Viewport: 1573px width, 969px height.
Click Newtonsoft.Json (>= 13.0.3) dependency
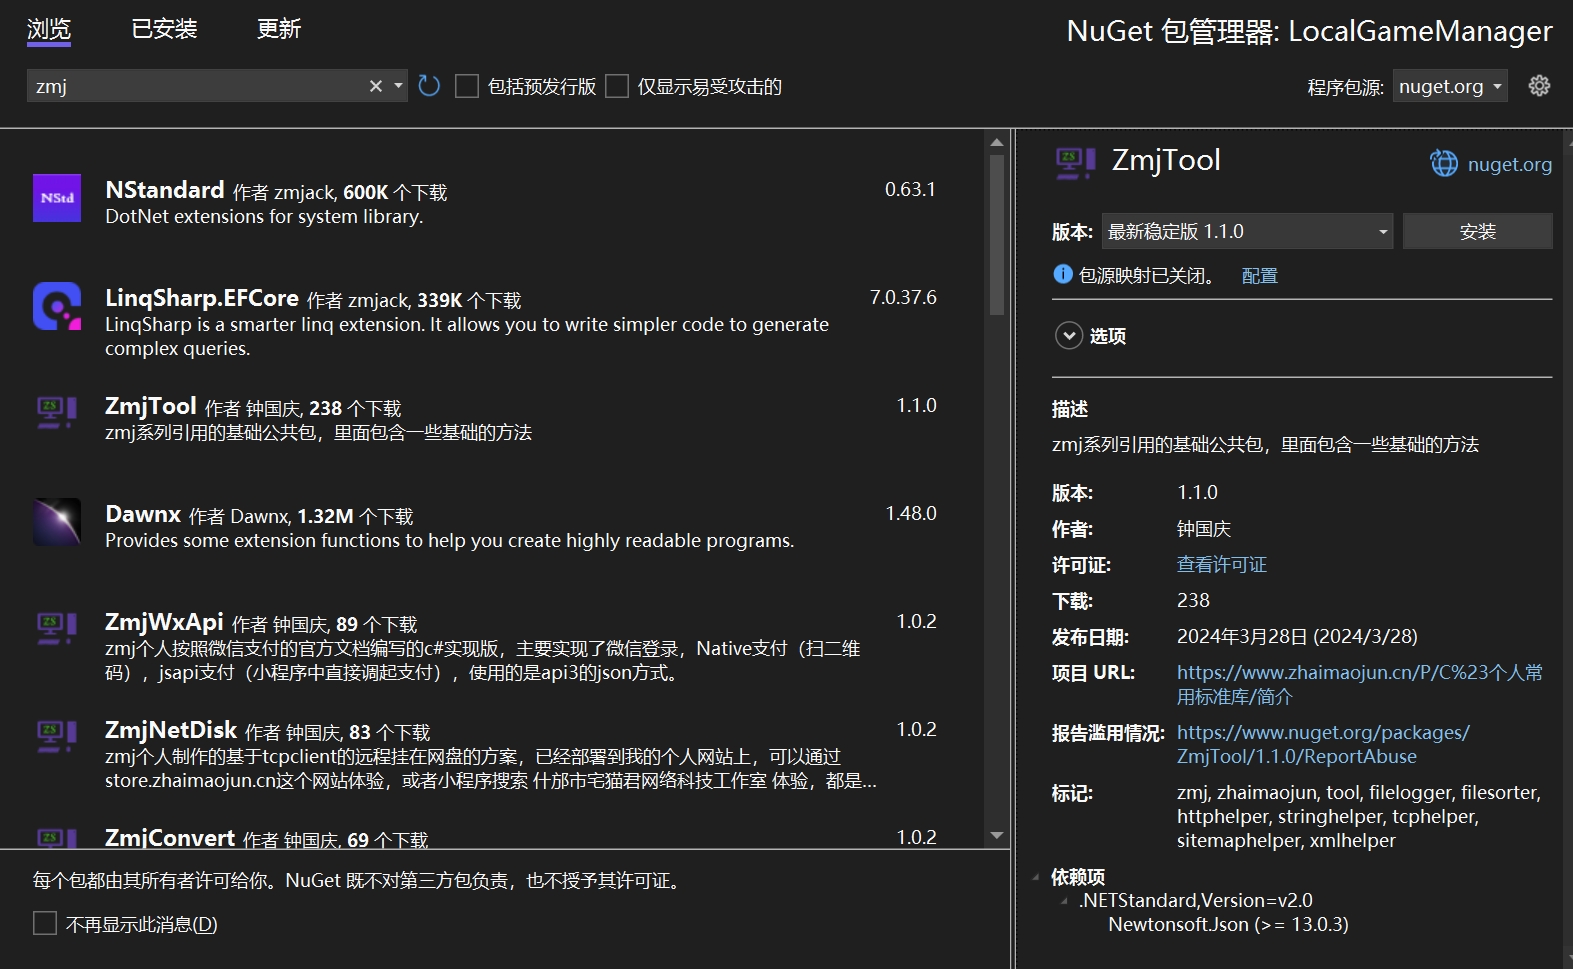tap(1228, 924)
